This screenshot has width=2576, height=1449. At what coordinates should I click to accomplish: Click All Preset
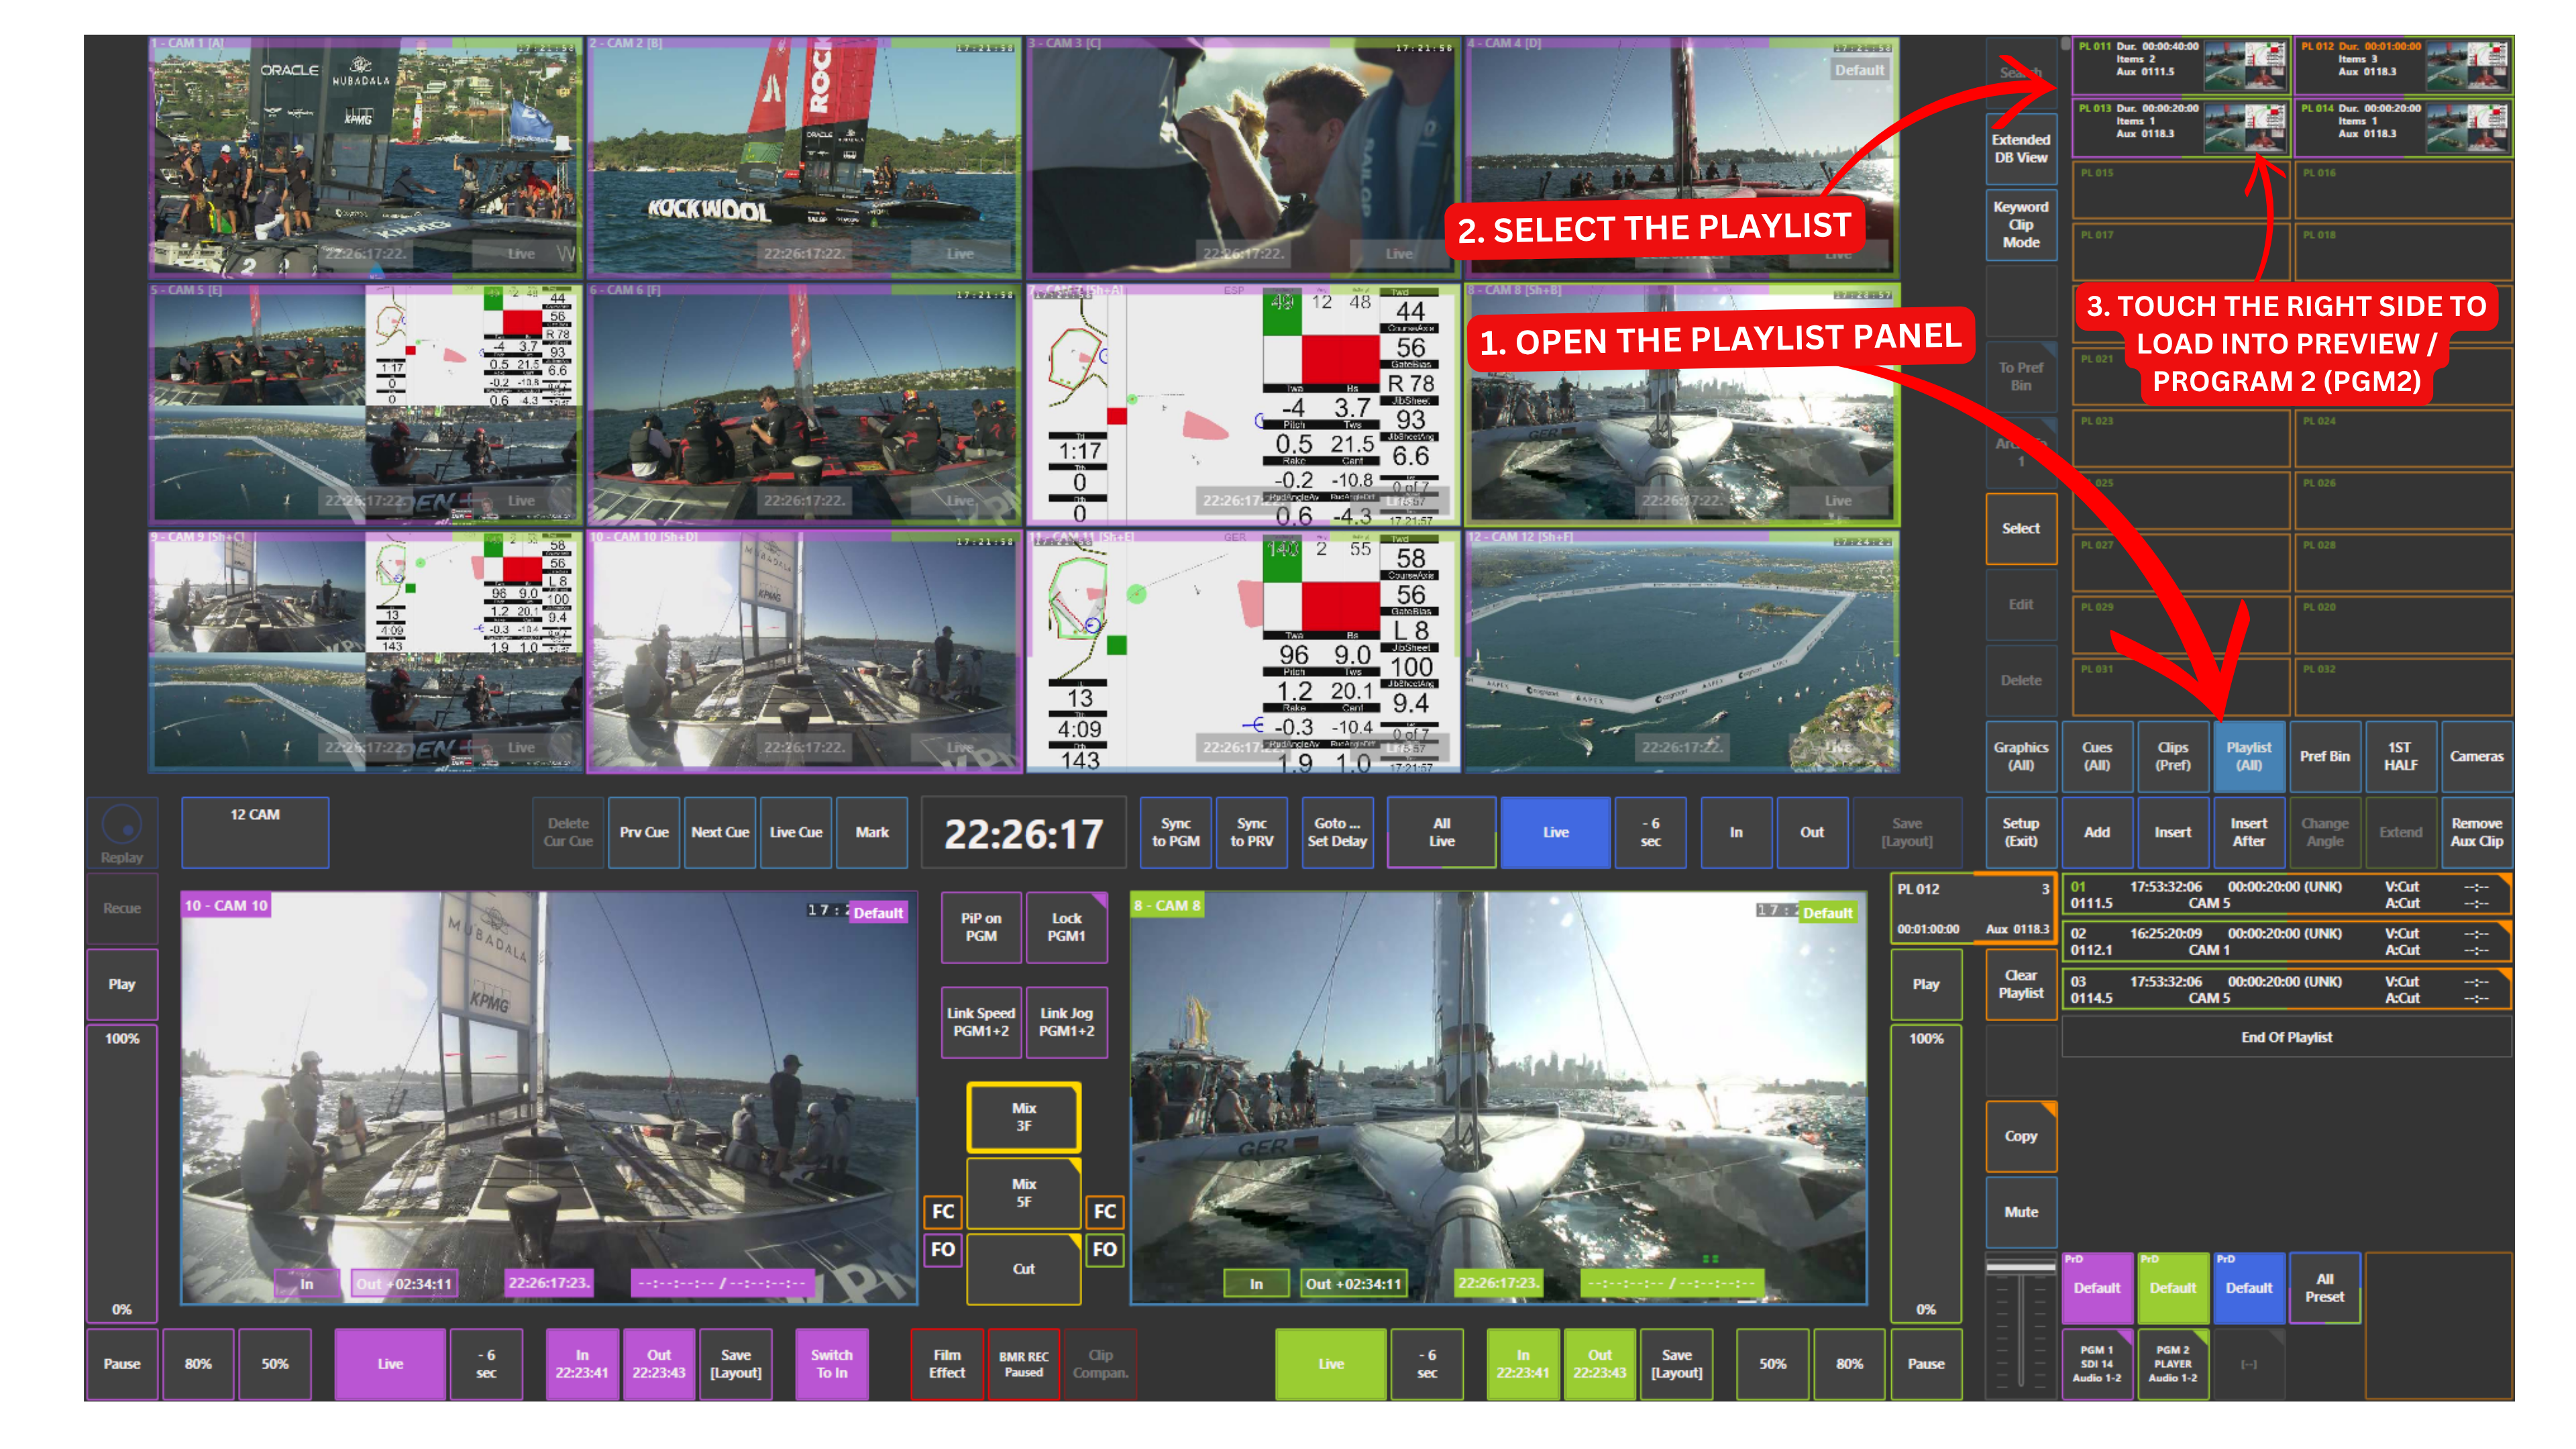[2325, 1288]
